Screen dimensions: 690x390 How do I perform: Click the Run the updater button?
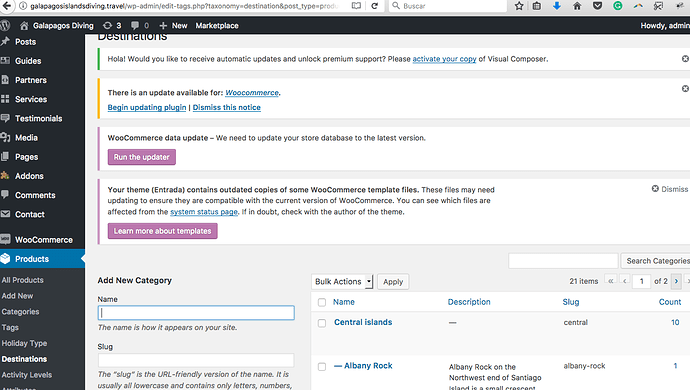tap(142, 157)
